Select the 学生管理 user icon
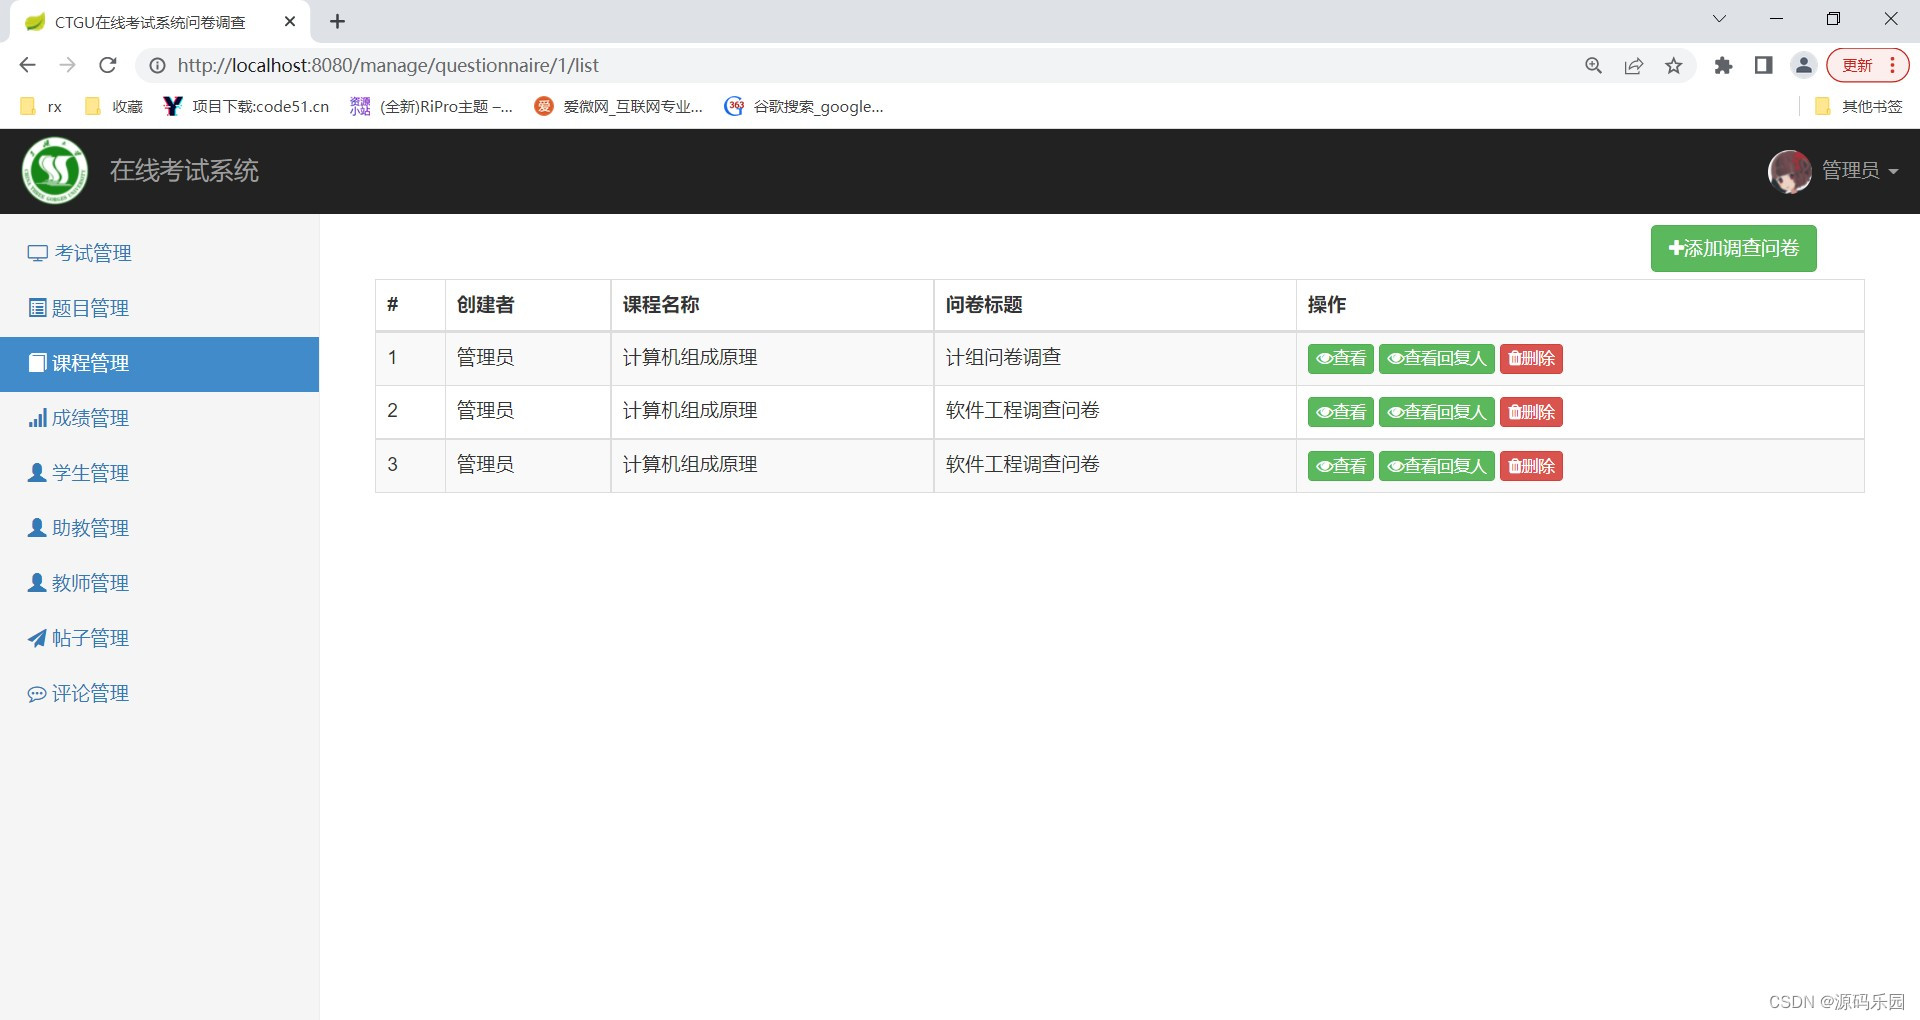The image size is (1920, 1020). pyautogui.click(x=36, y=473)
